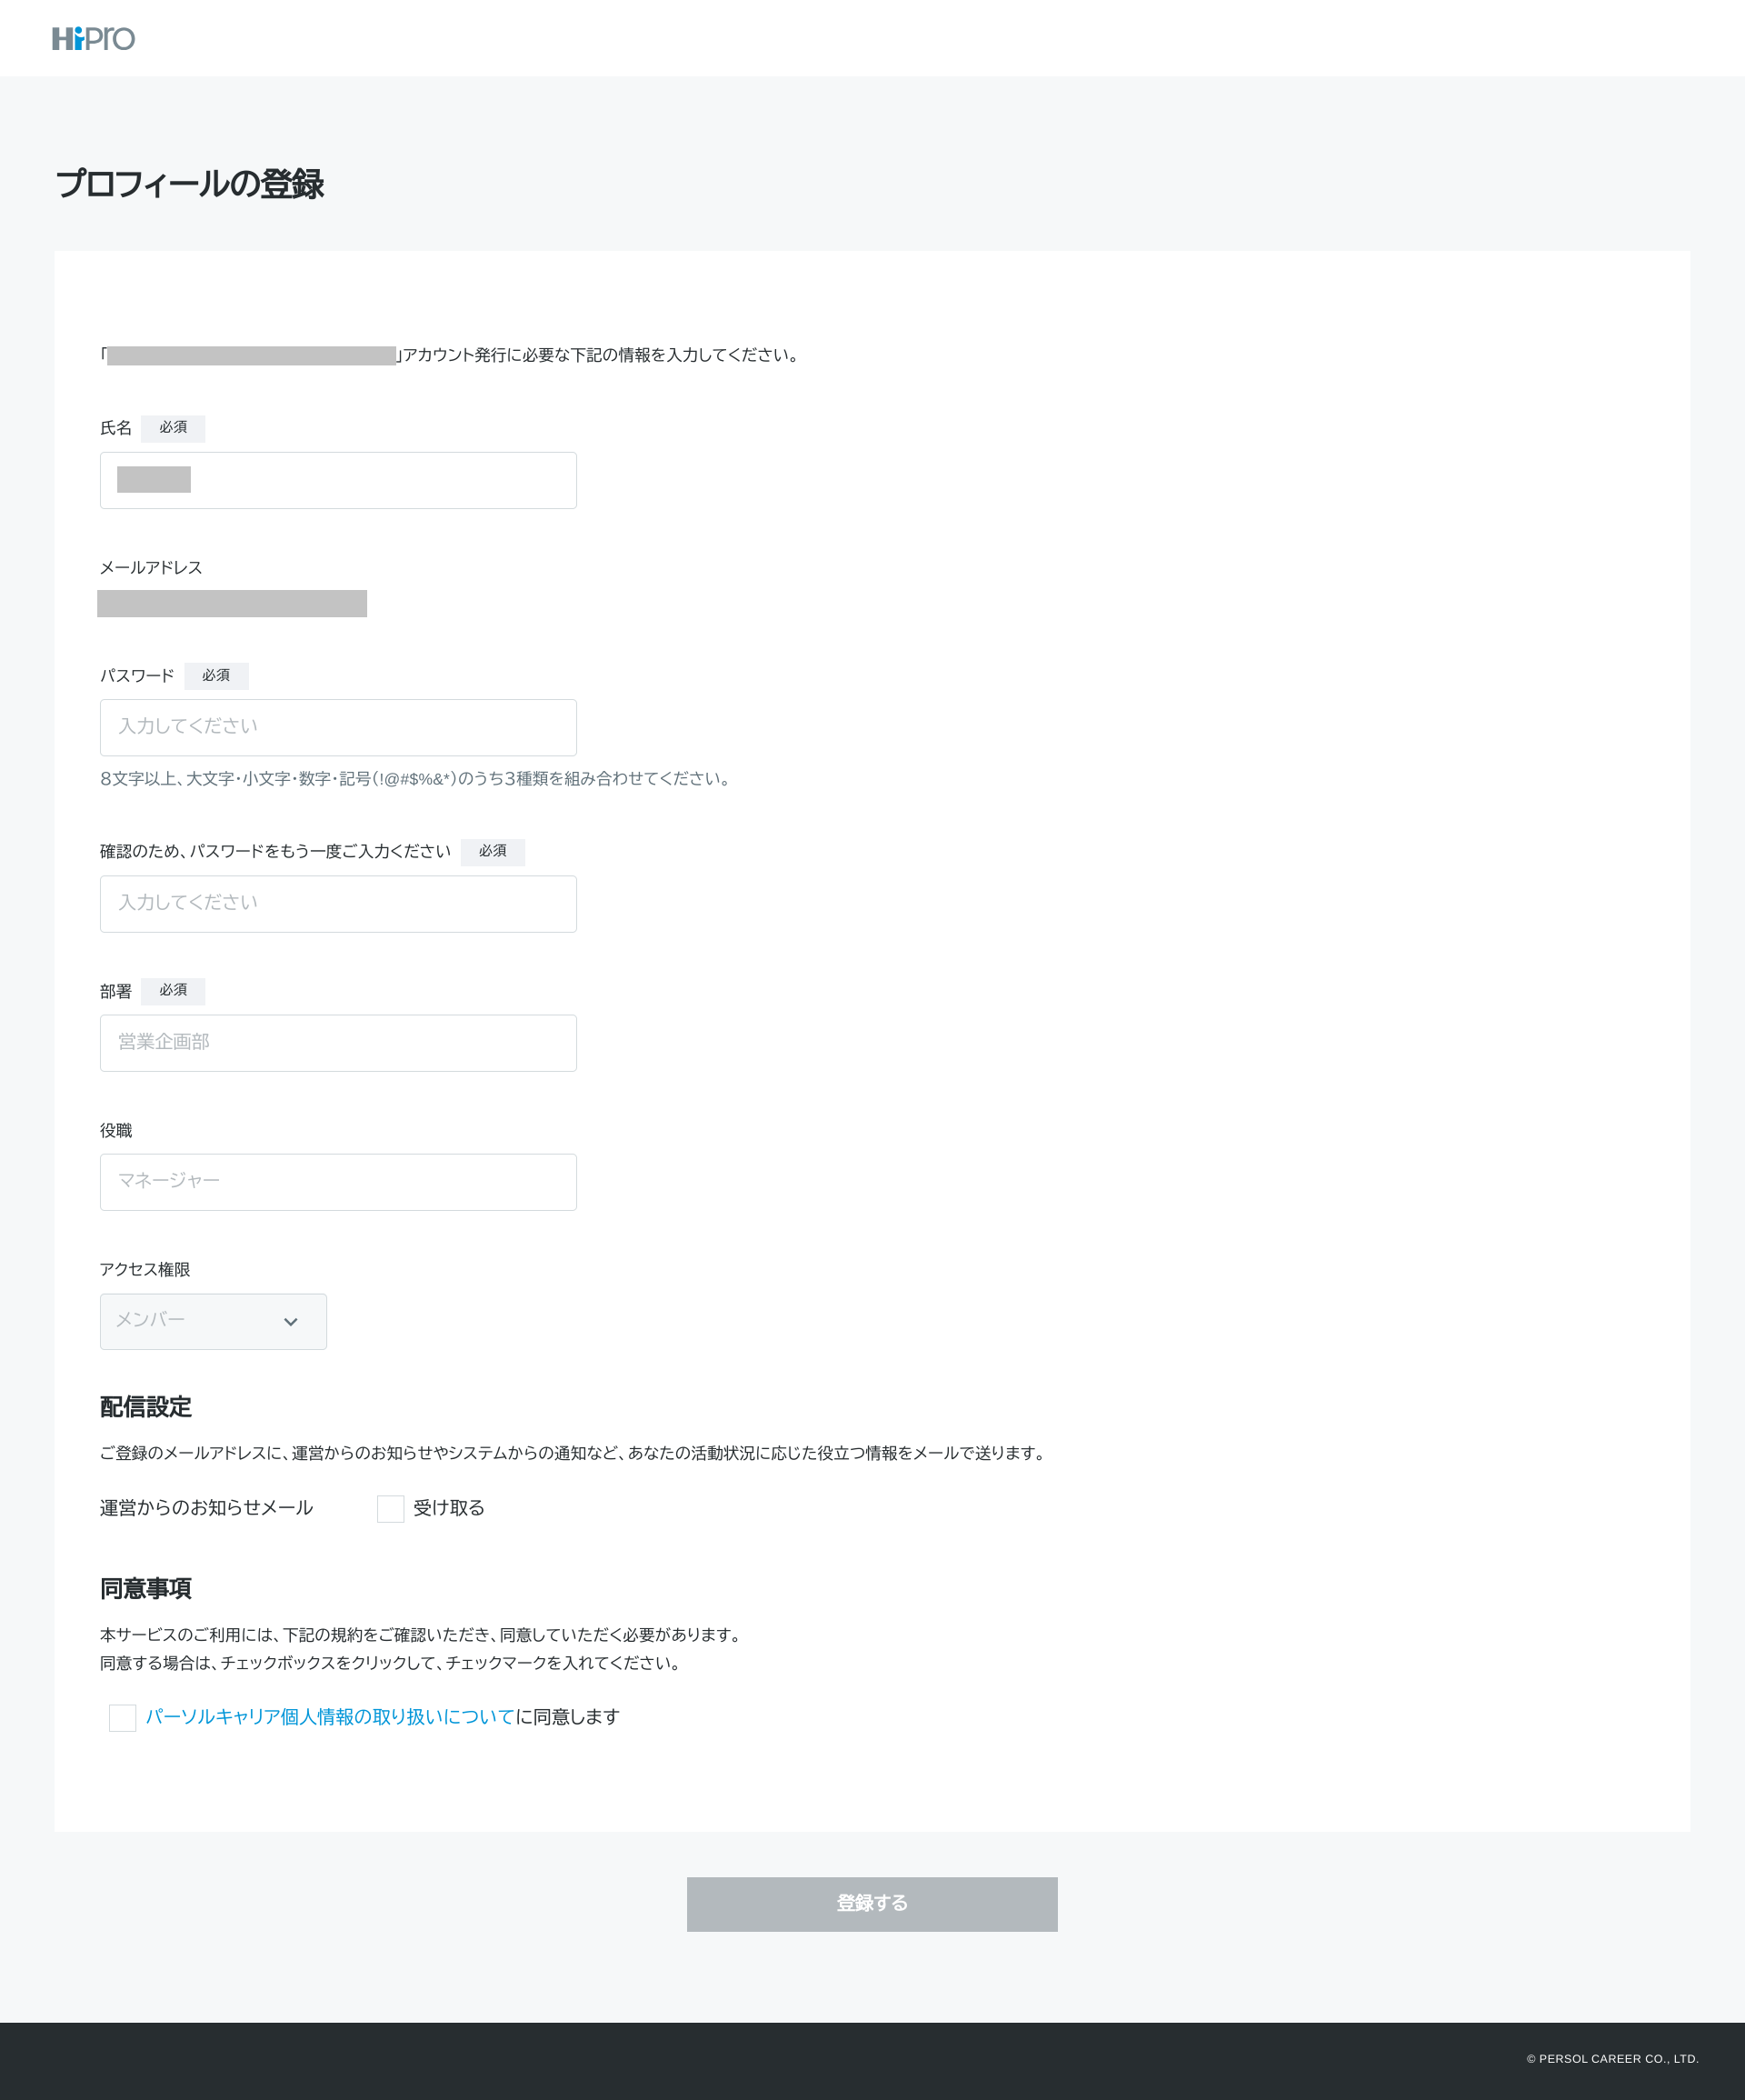Click the 氏名 name input field
The width and height of the screenshot is (1745, 2100).
pyautogui.click(x=338, y=480)
